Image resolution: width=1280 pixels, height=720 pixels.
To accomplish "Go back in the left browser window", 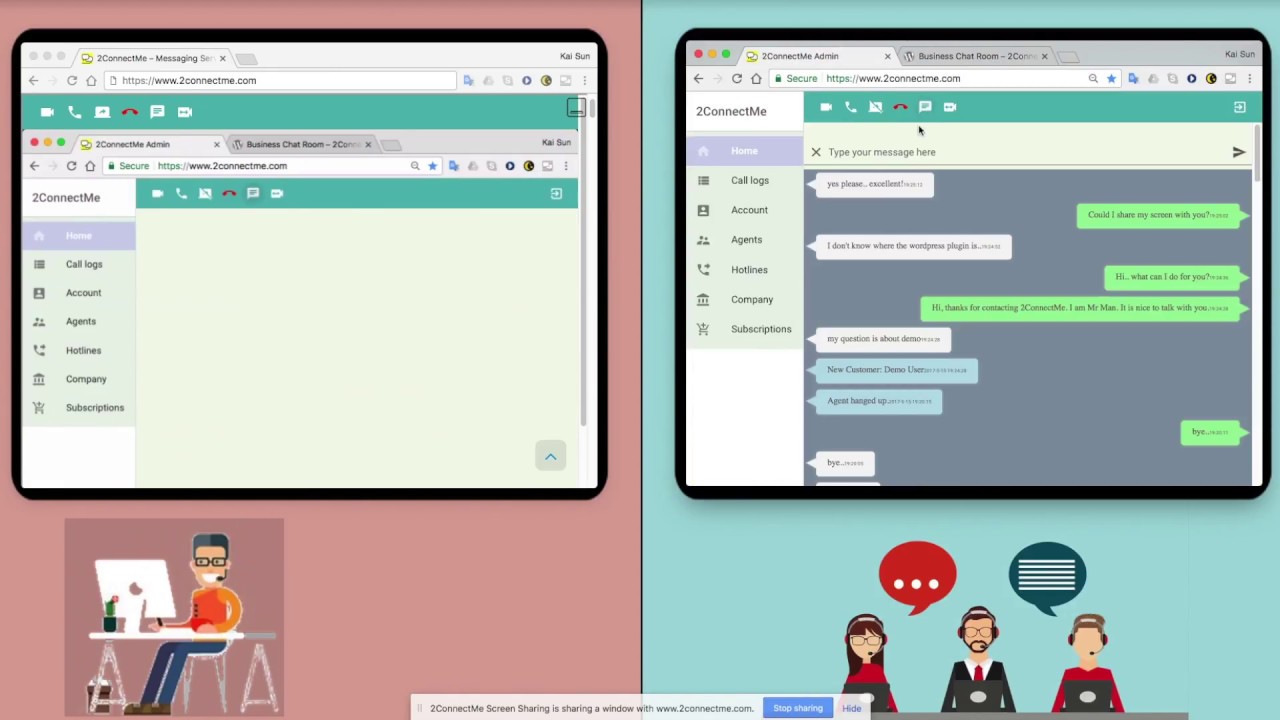I will click(x=33, y=81).
